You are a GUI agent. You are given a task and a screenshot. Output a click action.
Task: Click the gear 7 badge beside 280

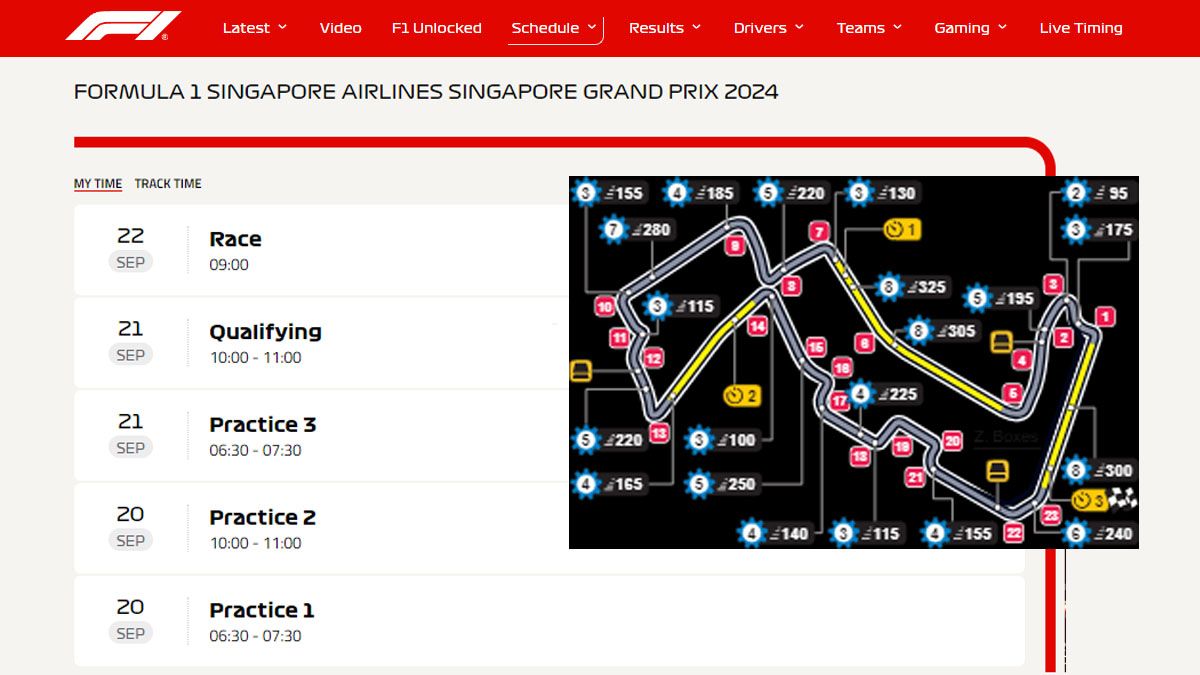[614, 230]
